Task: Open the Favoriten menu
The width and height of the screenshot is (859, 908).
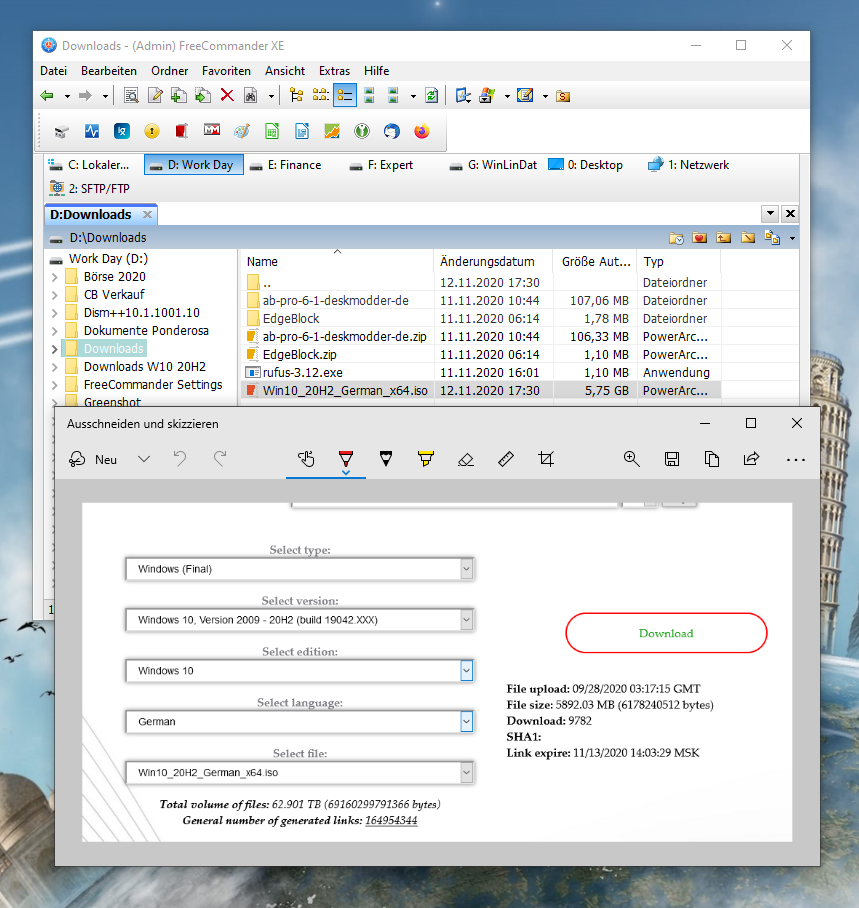Action: (x=226, y=71)
